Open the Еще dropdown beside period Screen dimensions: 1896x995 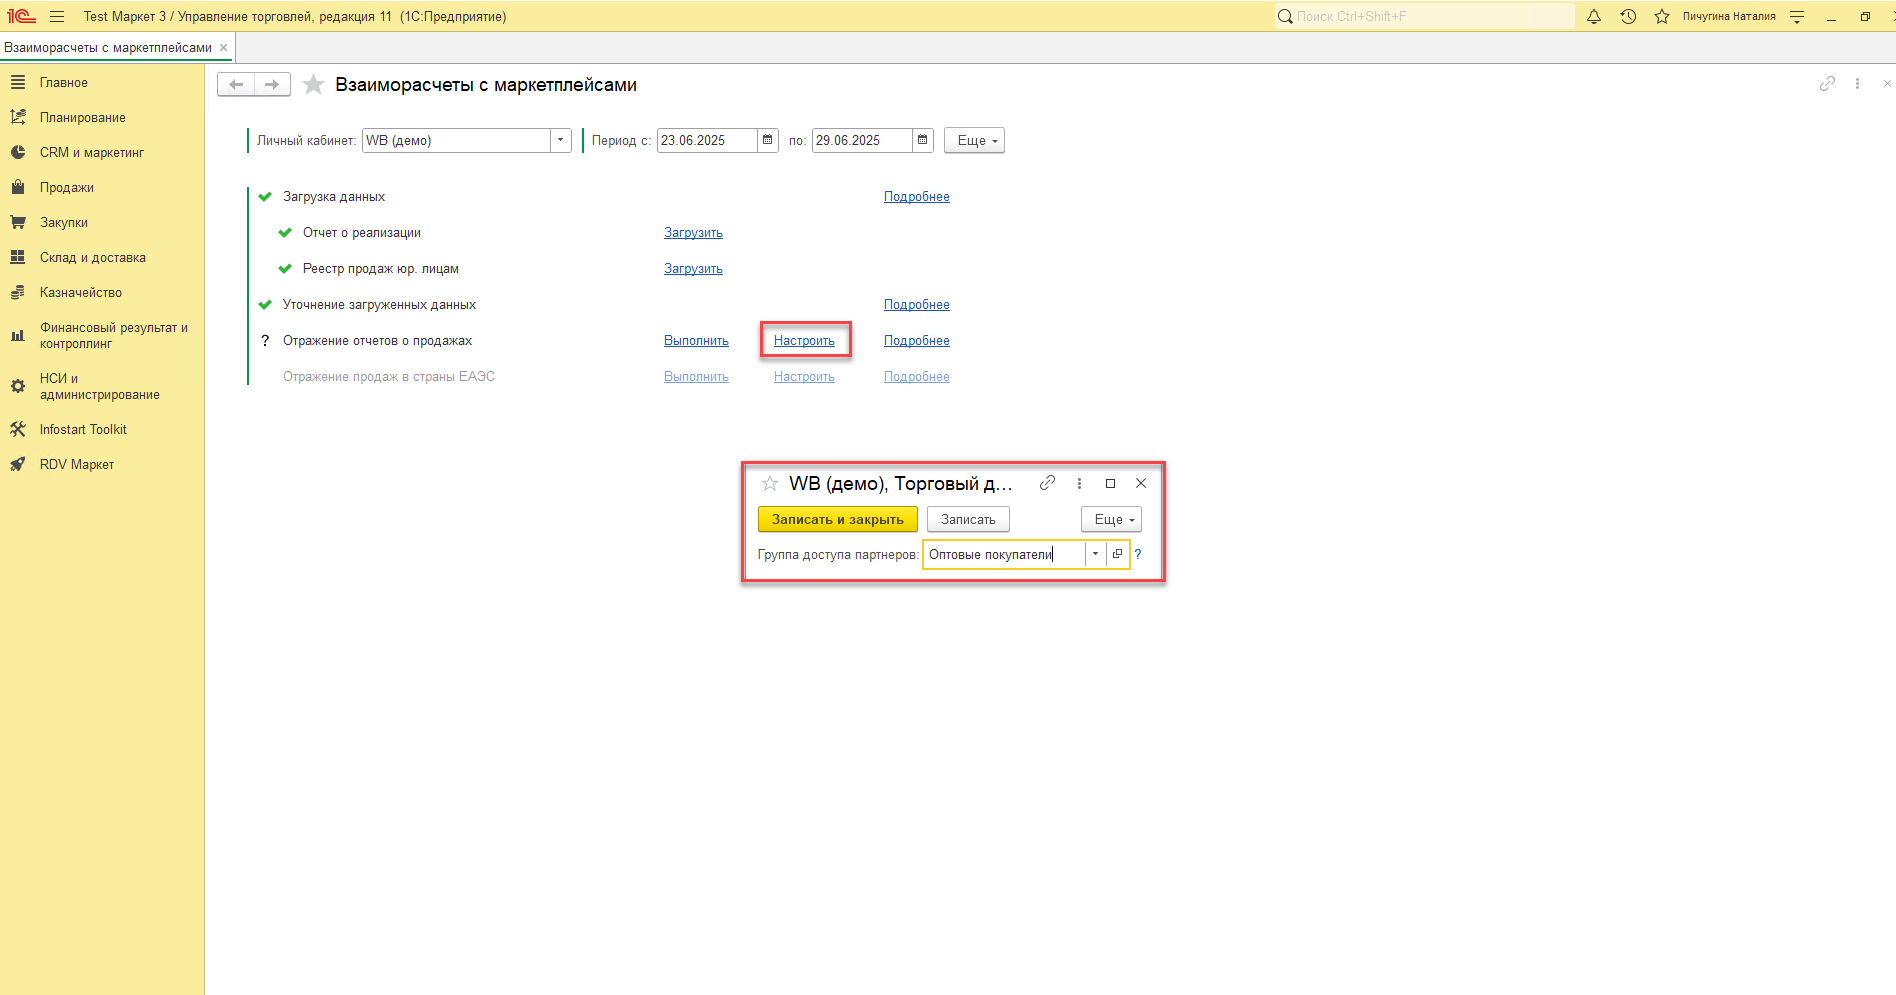pos(974,141)
